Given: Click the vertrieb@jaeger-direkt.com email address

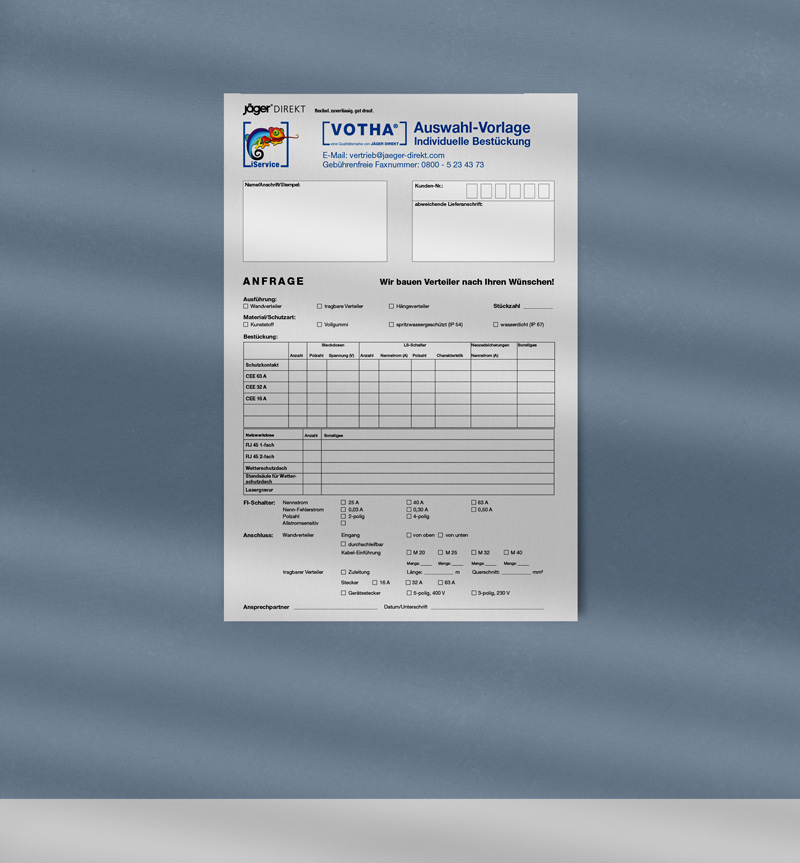Looking at the screenshot, I should click(397, 155).
